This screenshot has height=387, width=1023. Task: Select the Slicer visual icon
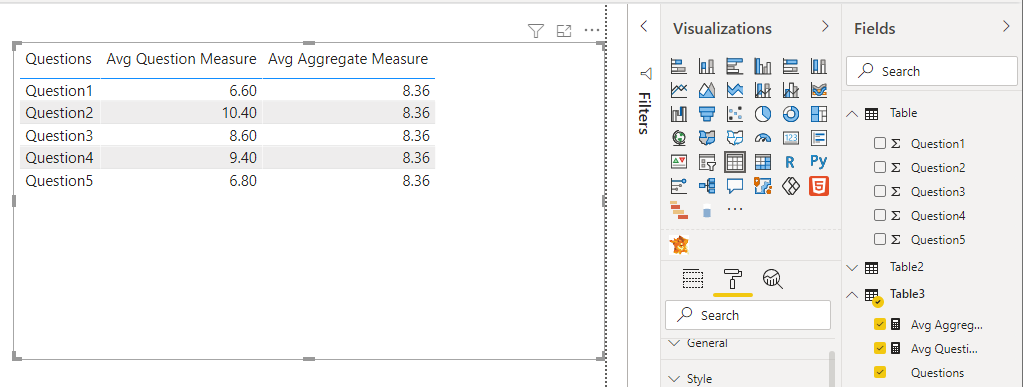707,162
